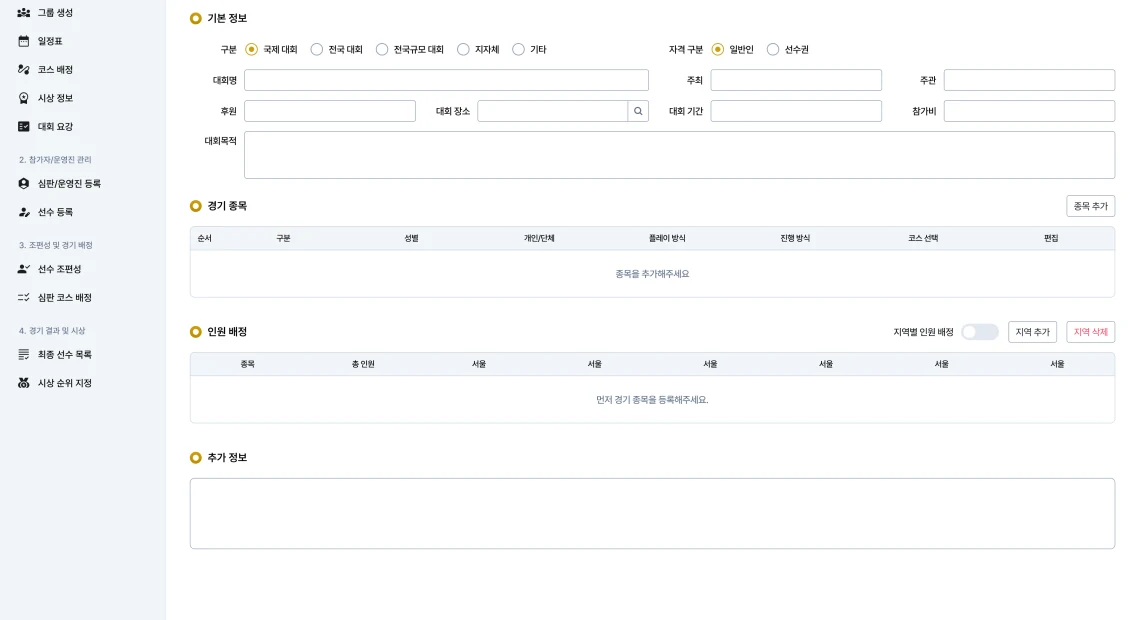Click the 추가 정보 large text area

click(x=652, y=513)
